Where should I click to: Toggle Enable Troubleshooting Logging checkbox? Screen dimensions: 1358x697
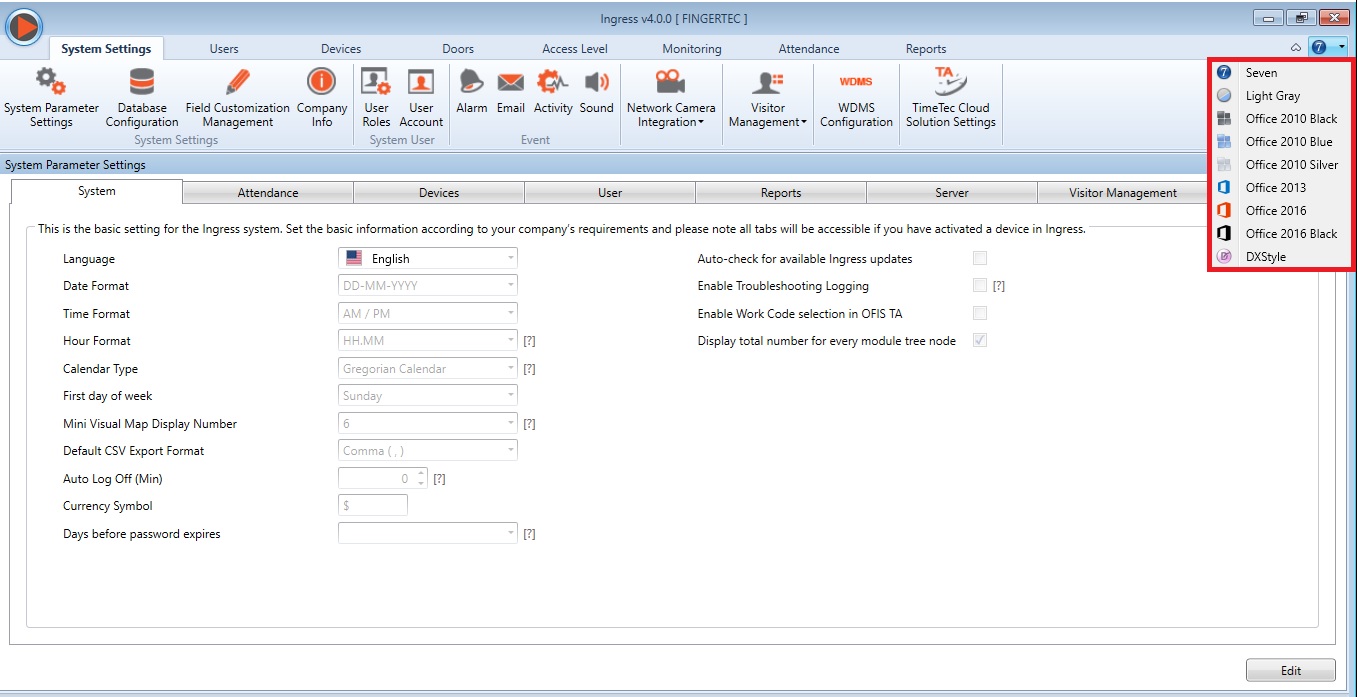pyautogui.click(x=980, y=285)
